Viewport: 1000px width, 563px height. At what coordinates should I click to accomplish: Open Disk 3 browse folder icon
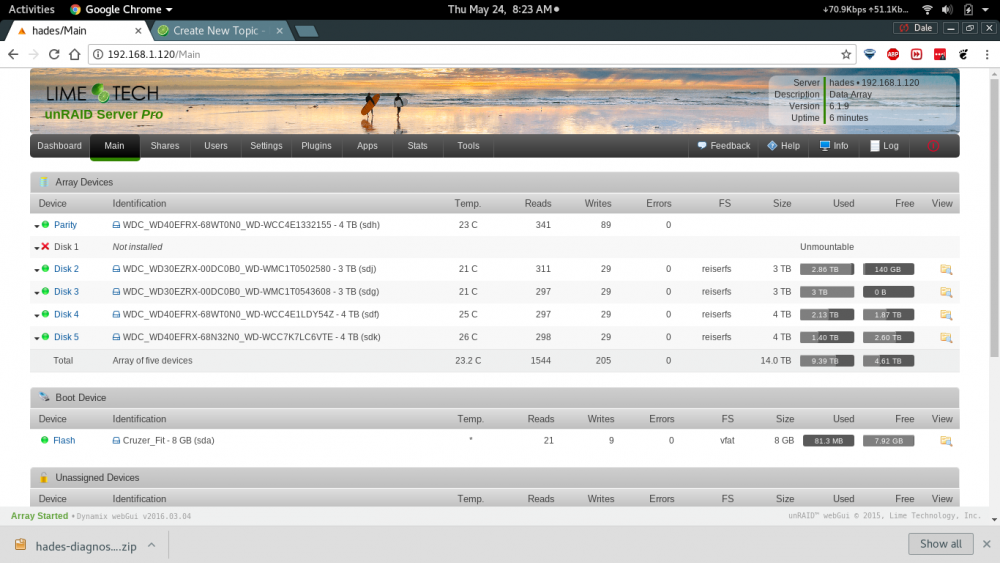pyautogui.click(x=946, y=292)
